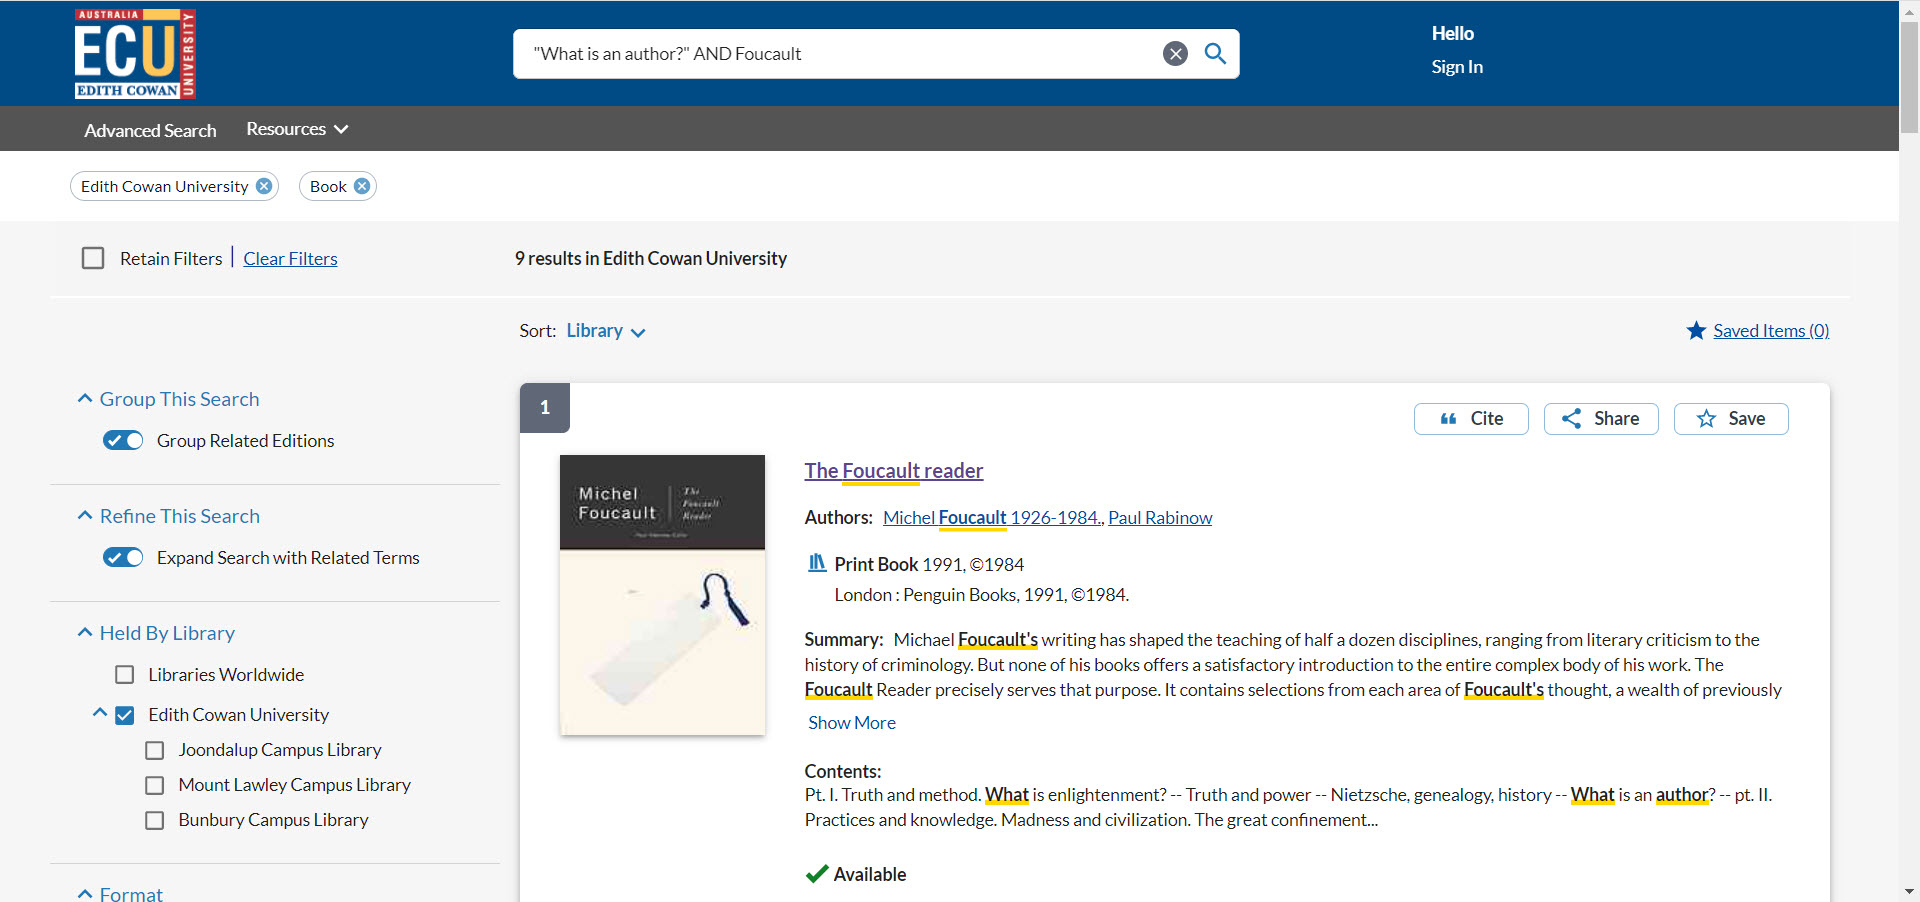The image size is (1920, 902).
Task: Open the Sort by Library dropdown
Action: (604, 330)
